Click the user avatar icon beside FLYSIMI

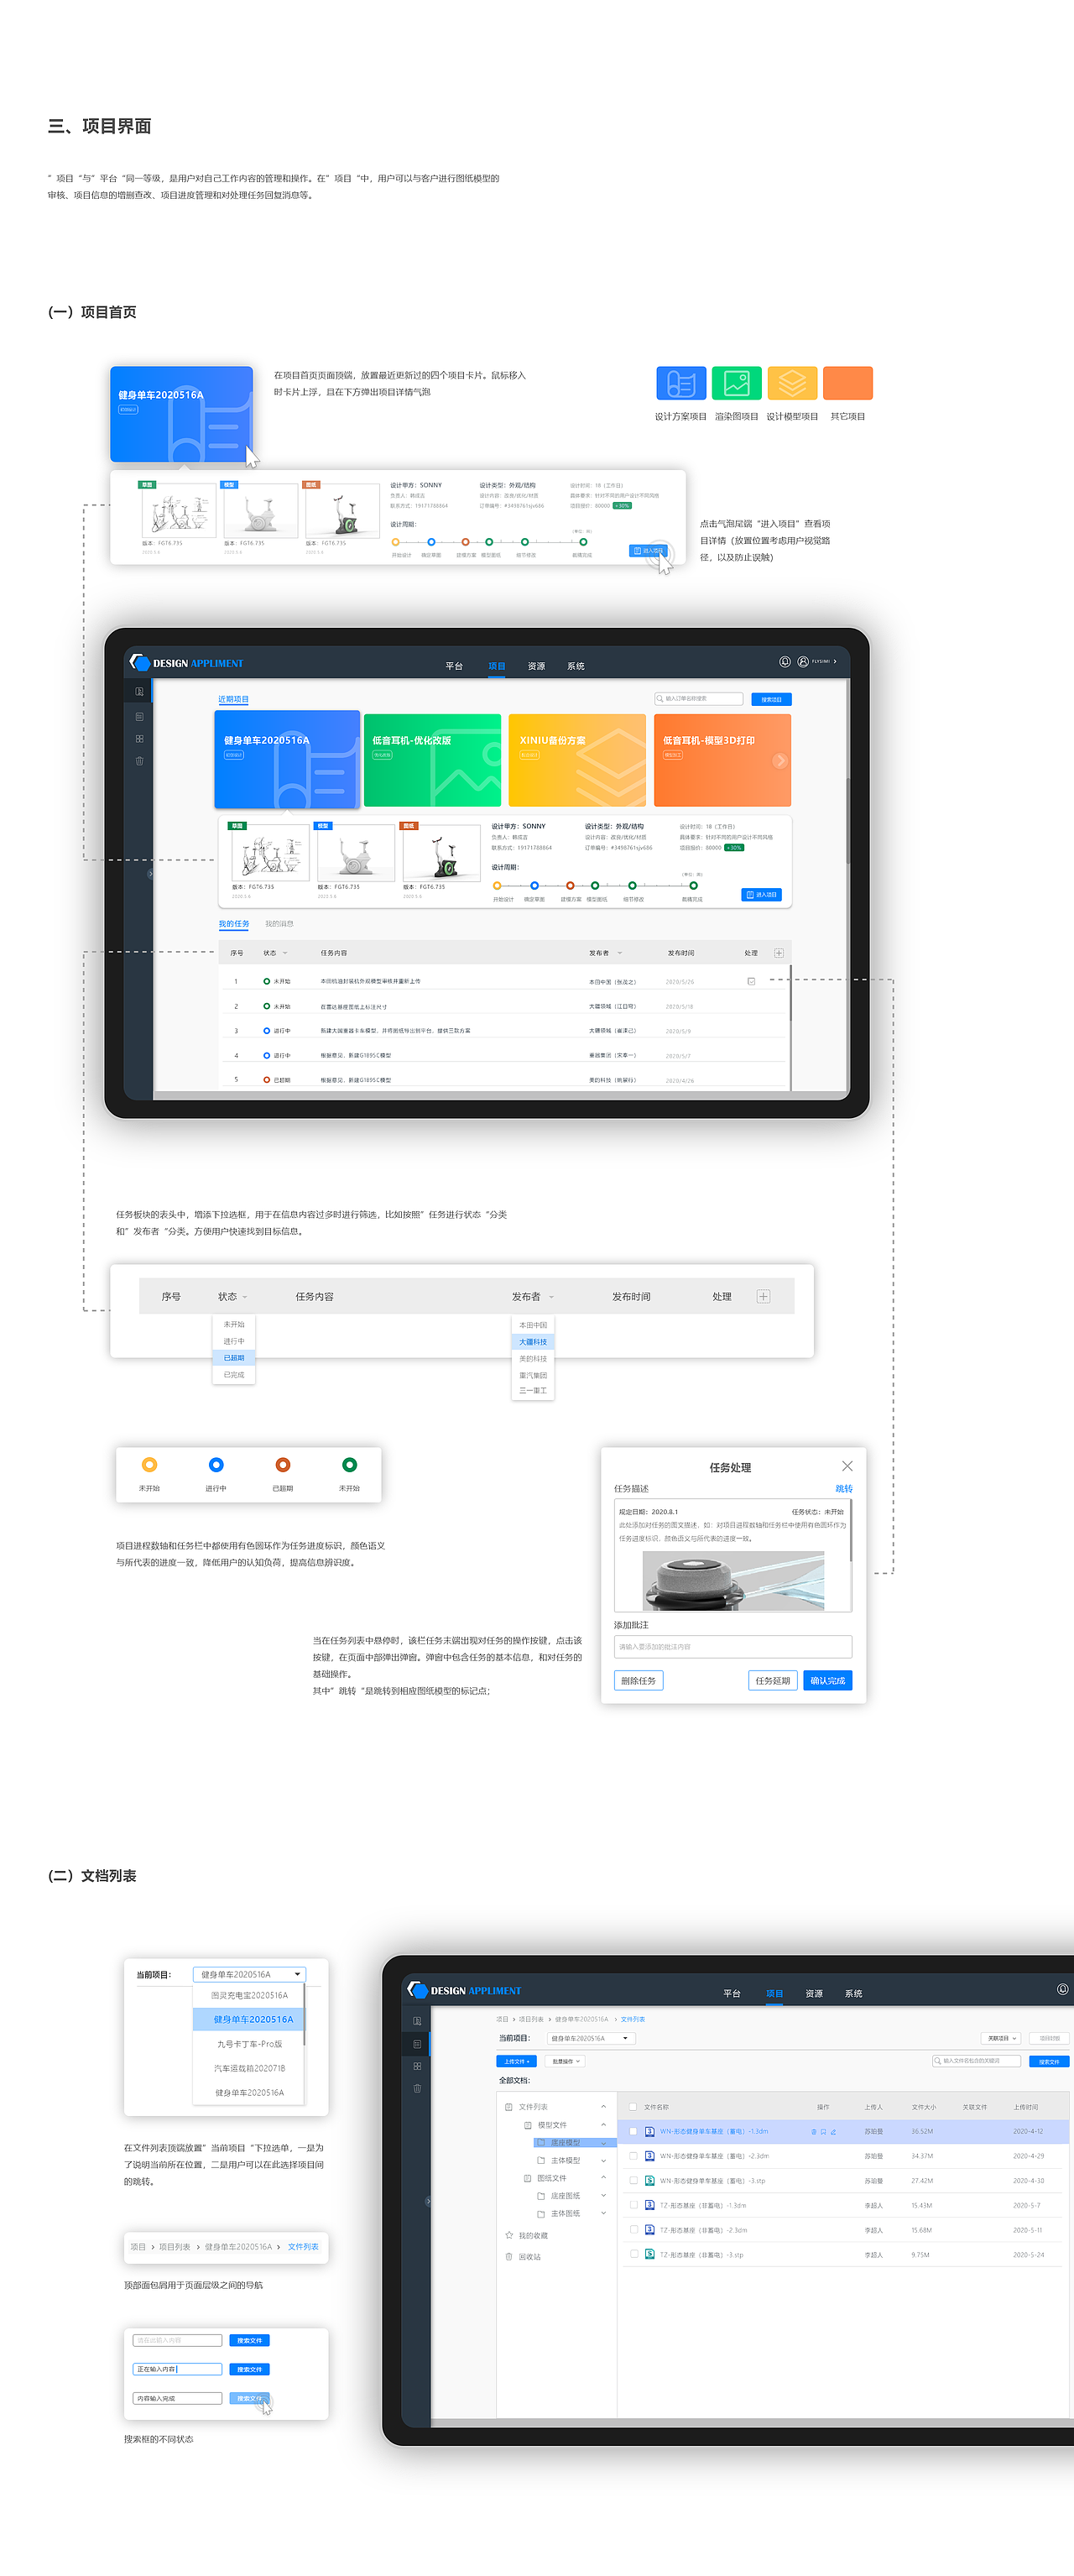click(x=803, y=661)
